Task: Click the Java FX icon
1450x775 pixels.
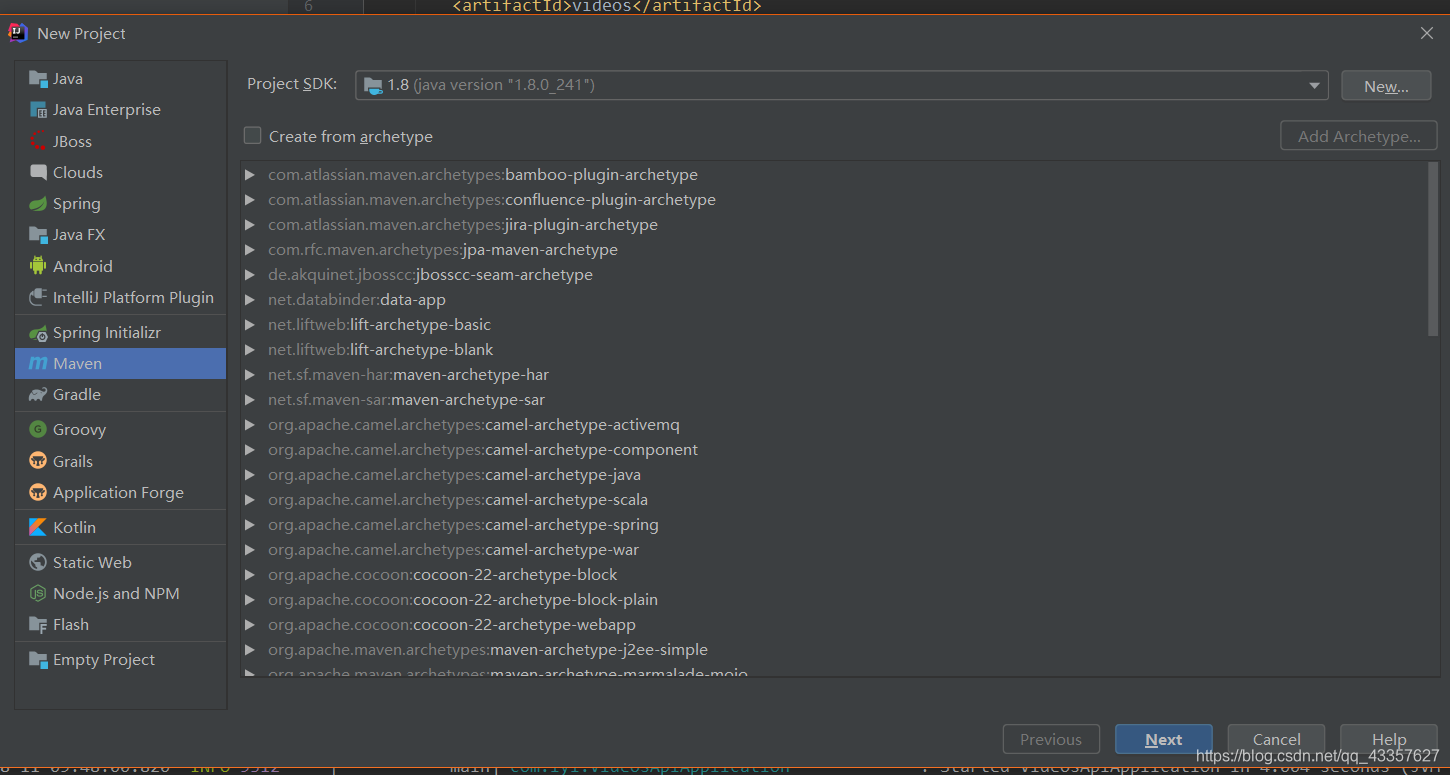Action: point(38,235)
